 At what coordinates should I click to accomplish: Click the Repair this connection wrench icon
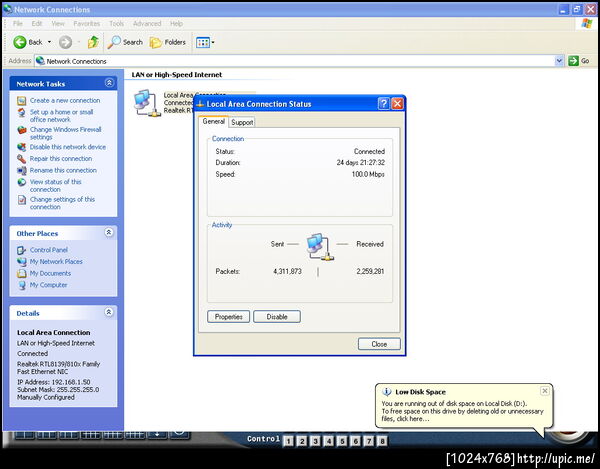coord(22,159)
